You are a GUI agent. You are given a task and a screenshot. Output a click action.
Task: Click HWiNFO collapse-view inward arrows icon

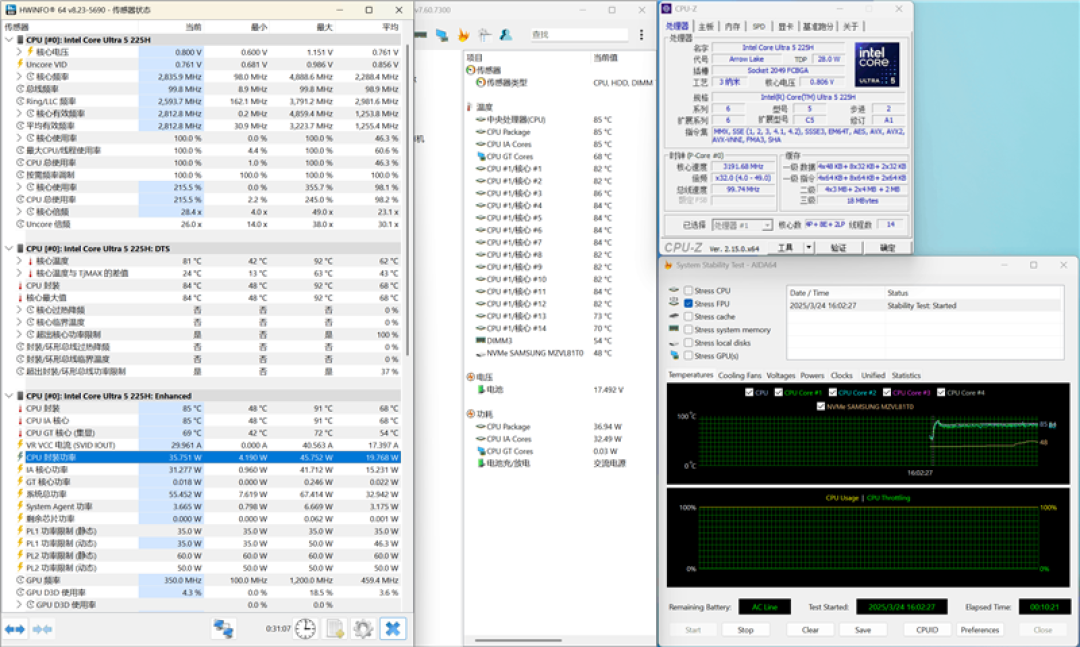(42, 629)
